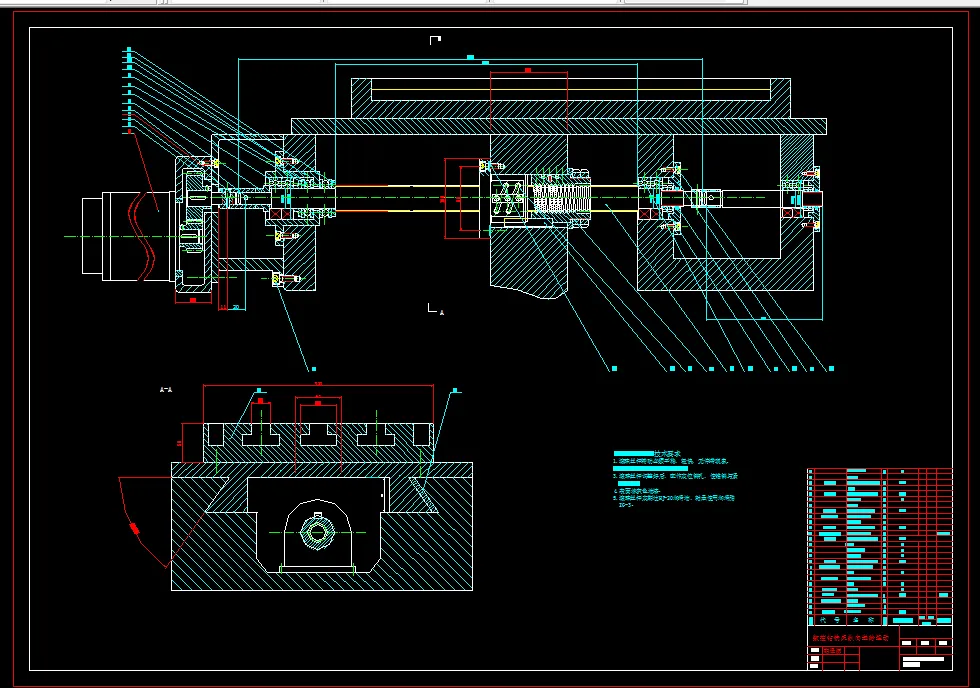The image size is (980, 688).
Task: Select the first numbered technical requirement line
Action: (671, 461)
